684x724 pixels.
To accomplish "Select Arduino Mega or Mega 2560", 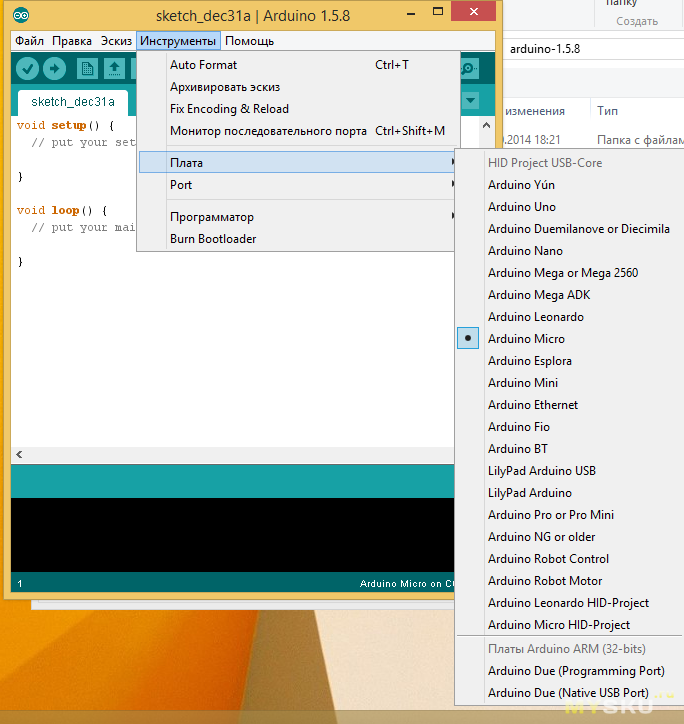I will 569,273.
